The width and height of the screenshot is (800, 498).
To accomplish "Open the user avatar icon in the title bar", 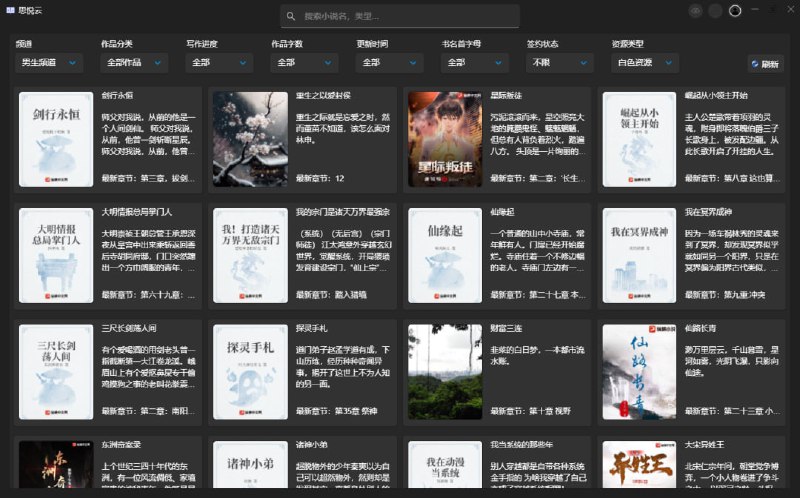I will [735, 10].
